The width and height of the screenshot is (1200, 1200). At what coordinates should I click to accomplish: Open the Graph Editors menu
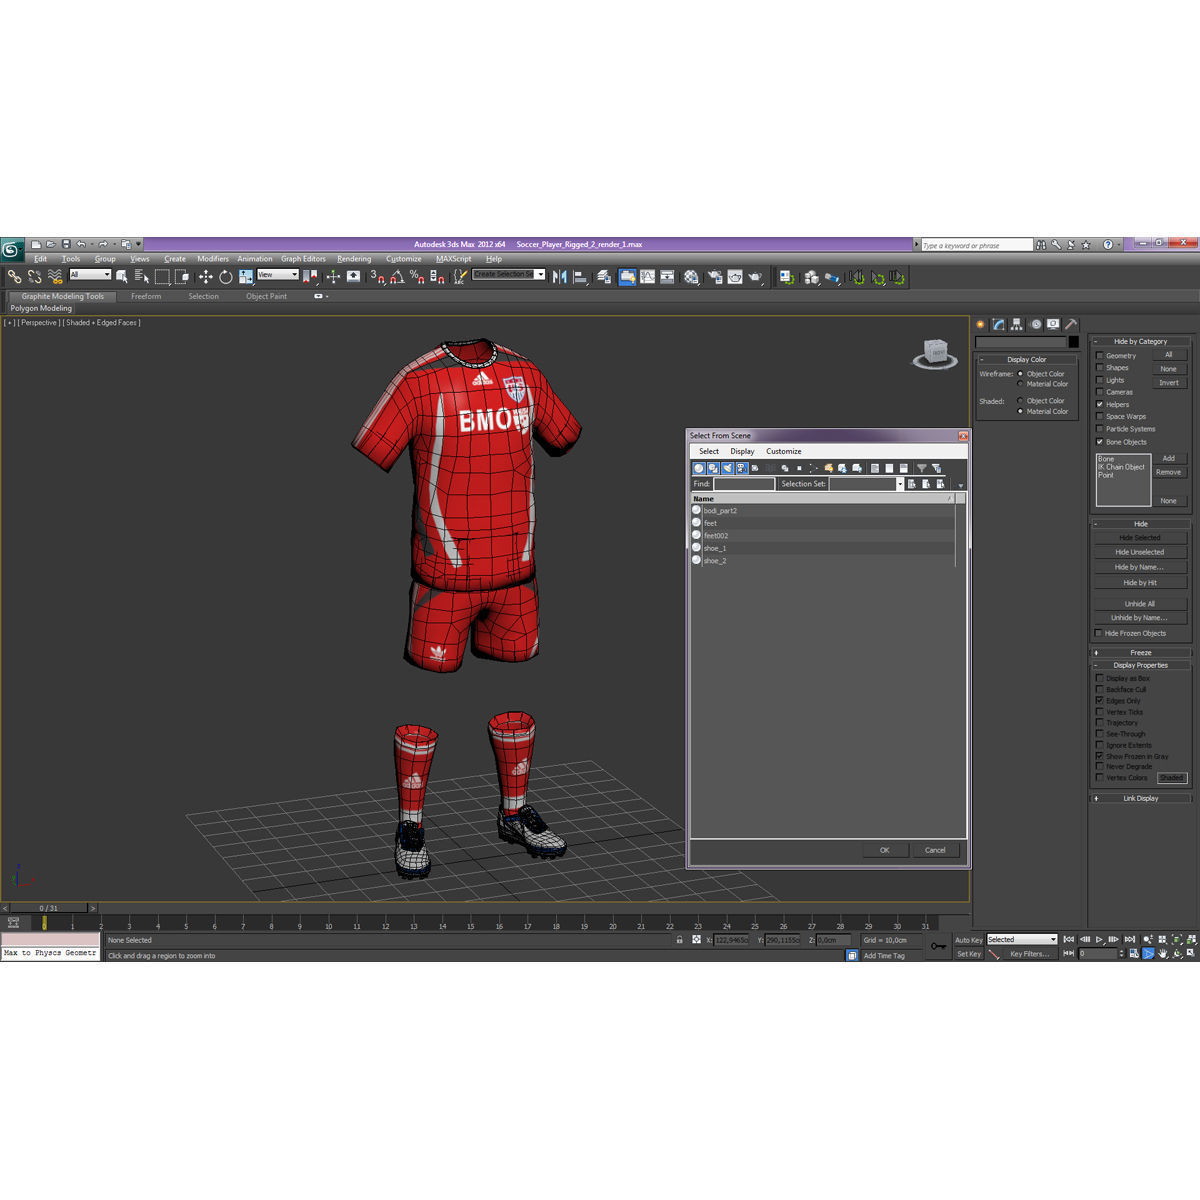tap(303, 259)
